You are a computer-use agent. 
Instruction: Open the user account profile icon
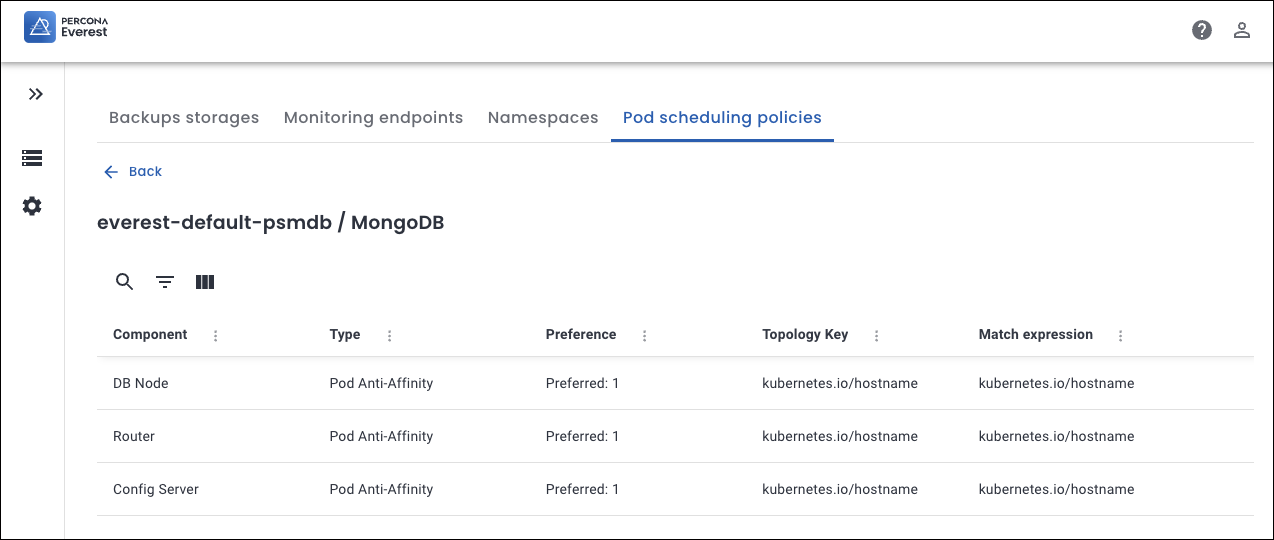(1242, 30)
